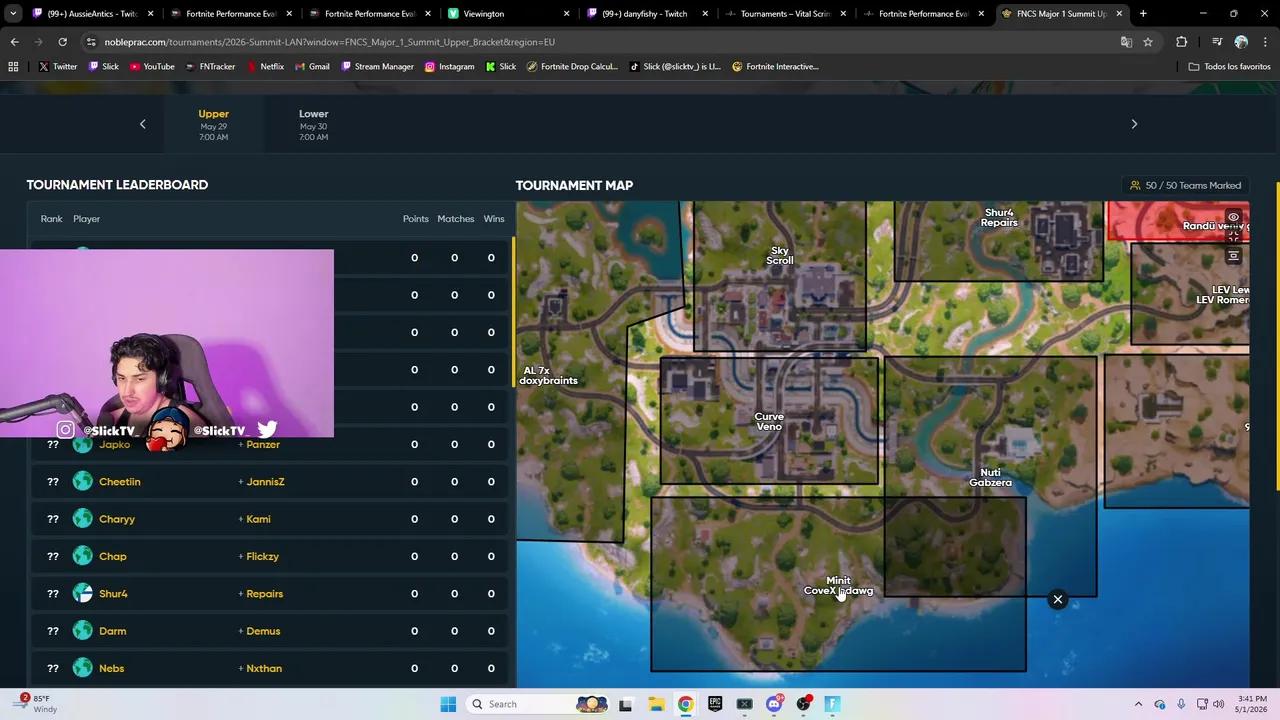The height and width of the screenshot is (720, 1280).
Task: Click the Rank column header
Action: [x=51, y=219]
